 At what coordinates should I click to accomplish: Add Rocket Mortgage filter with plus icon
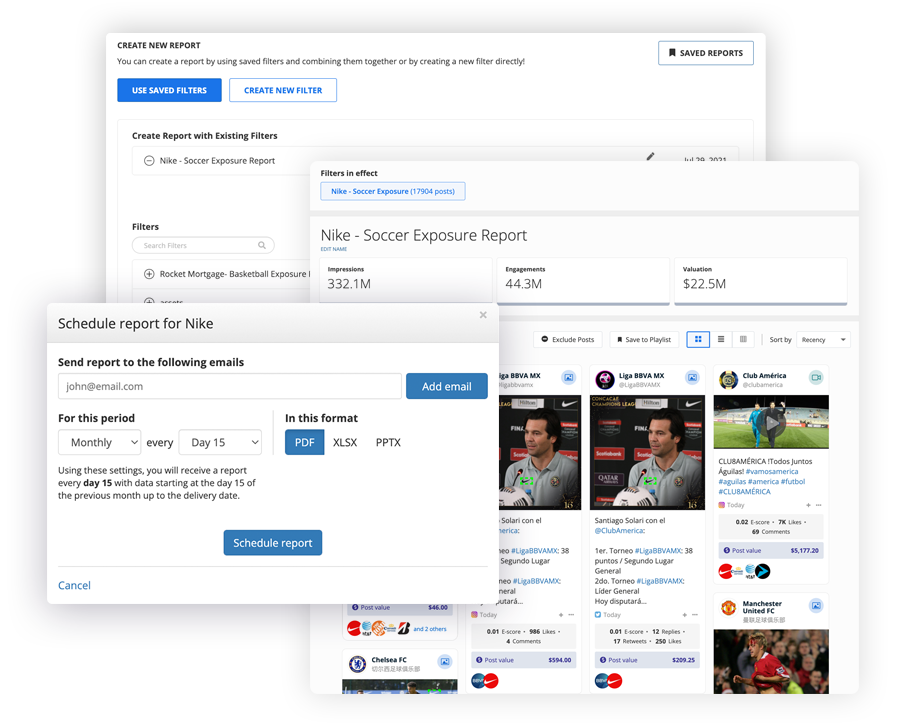pos(149,274)
